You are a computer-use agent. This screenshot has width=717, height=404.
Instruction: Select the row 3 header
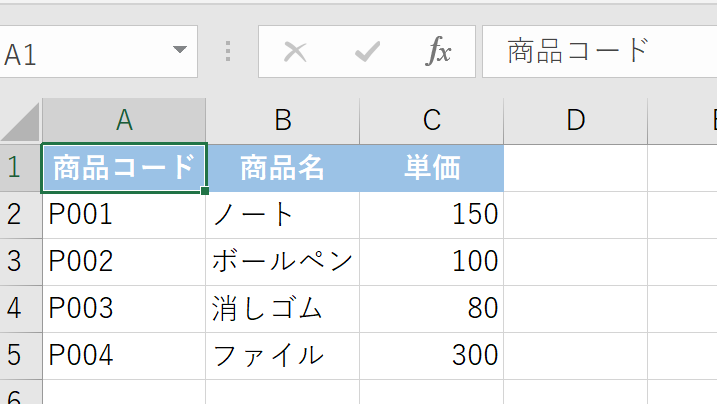(21, 262)
